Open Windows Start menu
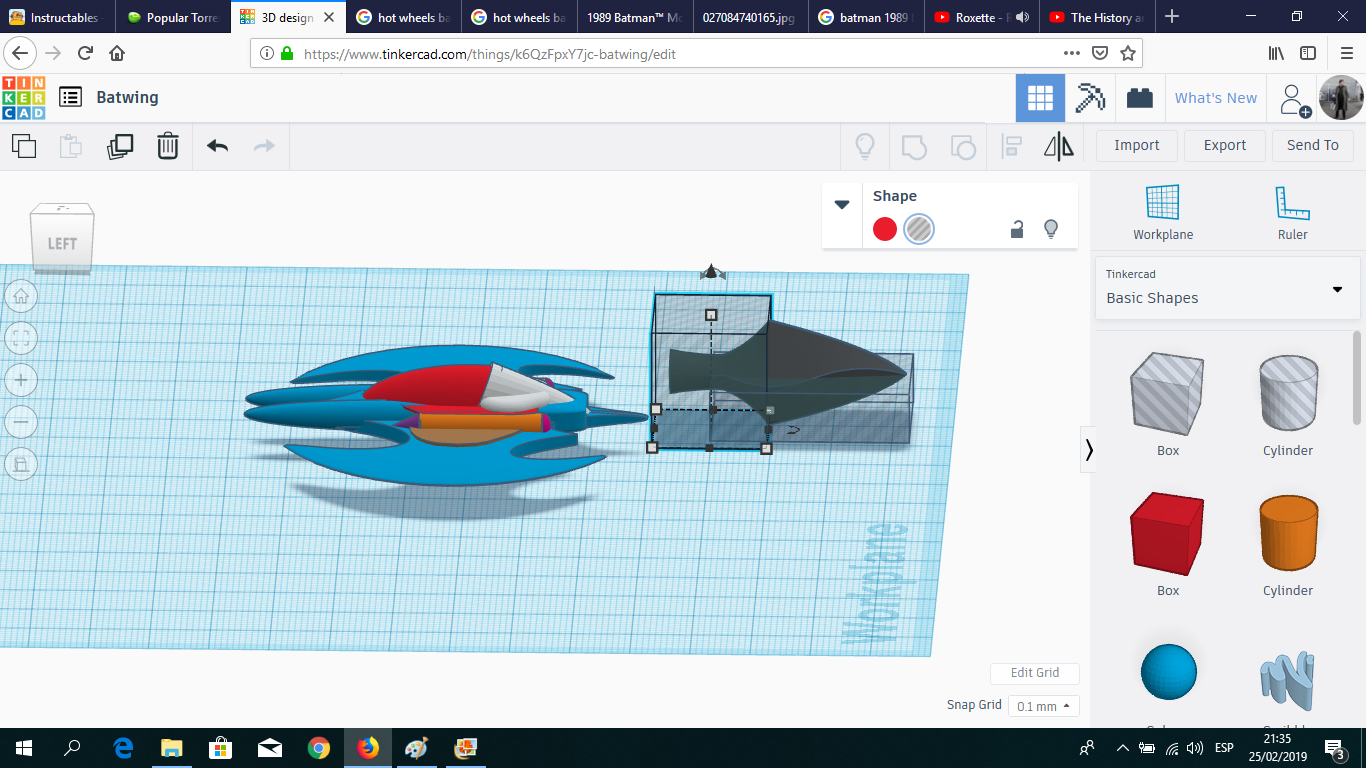Viewport: 1366px width, 768px height. 24,747
